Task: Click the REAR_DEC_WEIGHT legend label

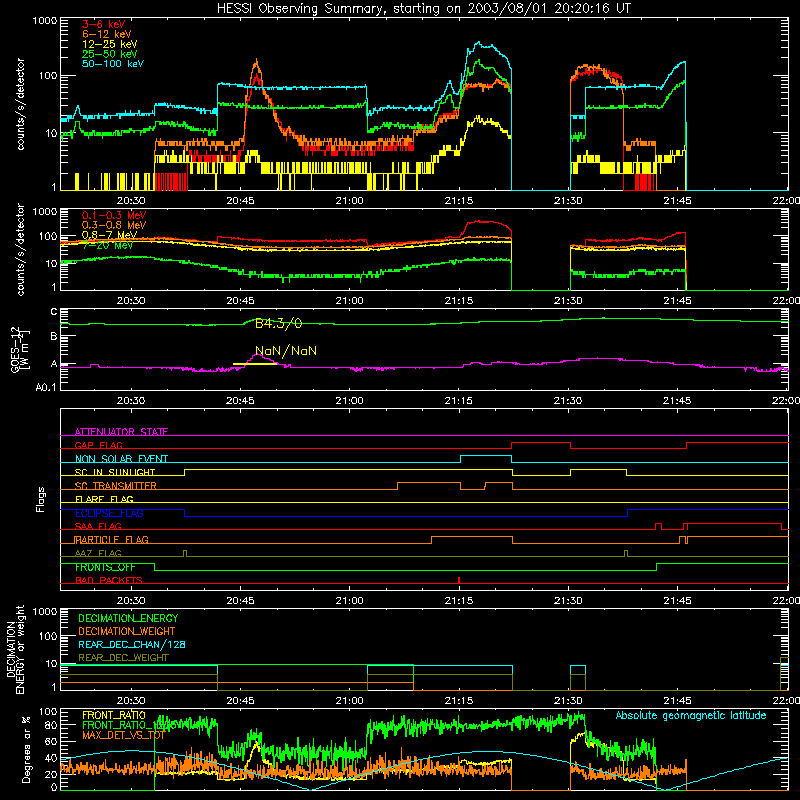Action: click(123, 658)
